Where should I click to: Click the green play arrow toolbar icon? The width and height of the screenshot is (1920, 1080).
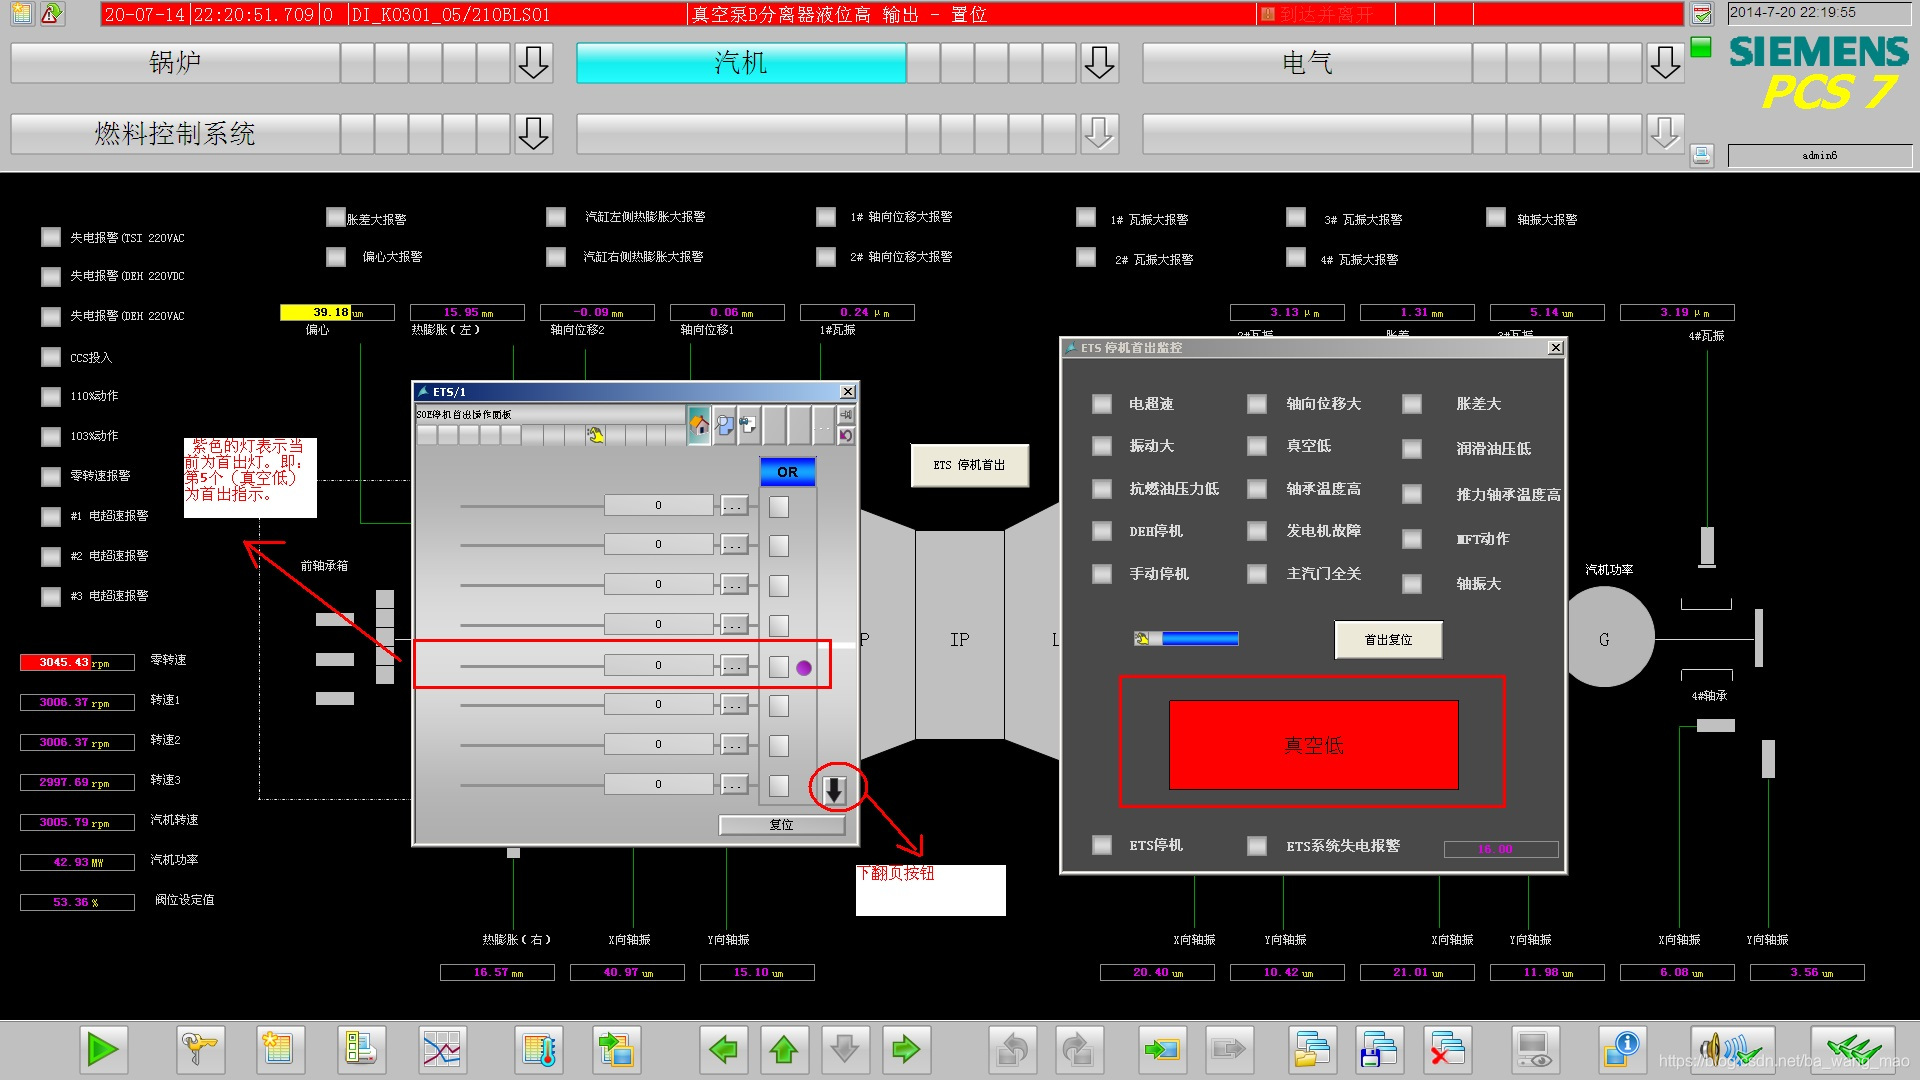[x=102, y=1049]
